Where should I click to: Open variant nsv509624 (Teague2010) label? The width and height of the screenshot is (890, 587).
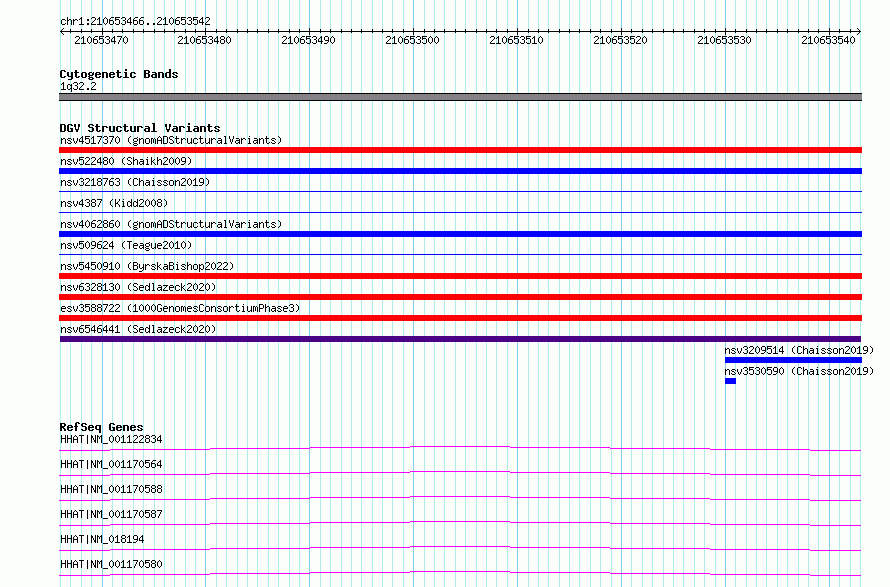126,245
